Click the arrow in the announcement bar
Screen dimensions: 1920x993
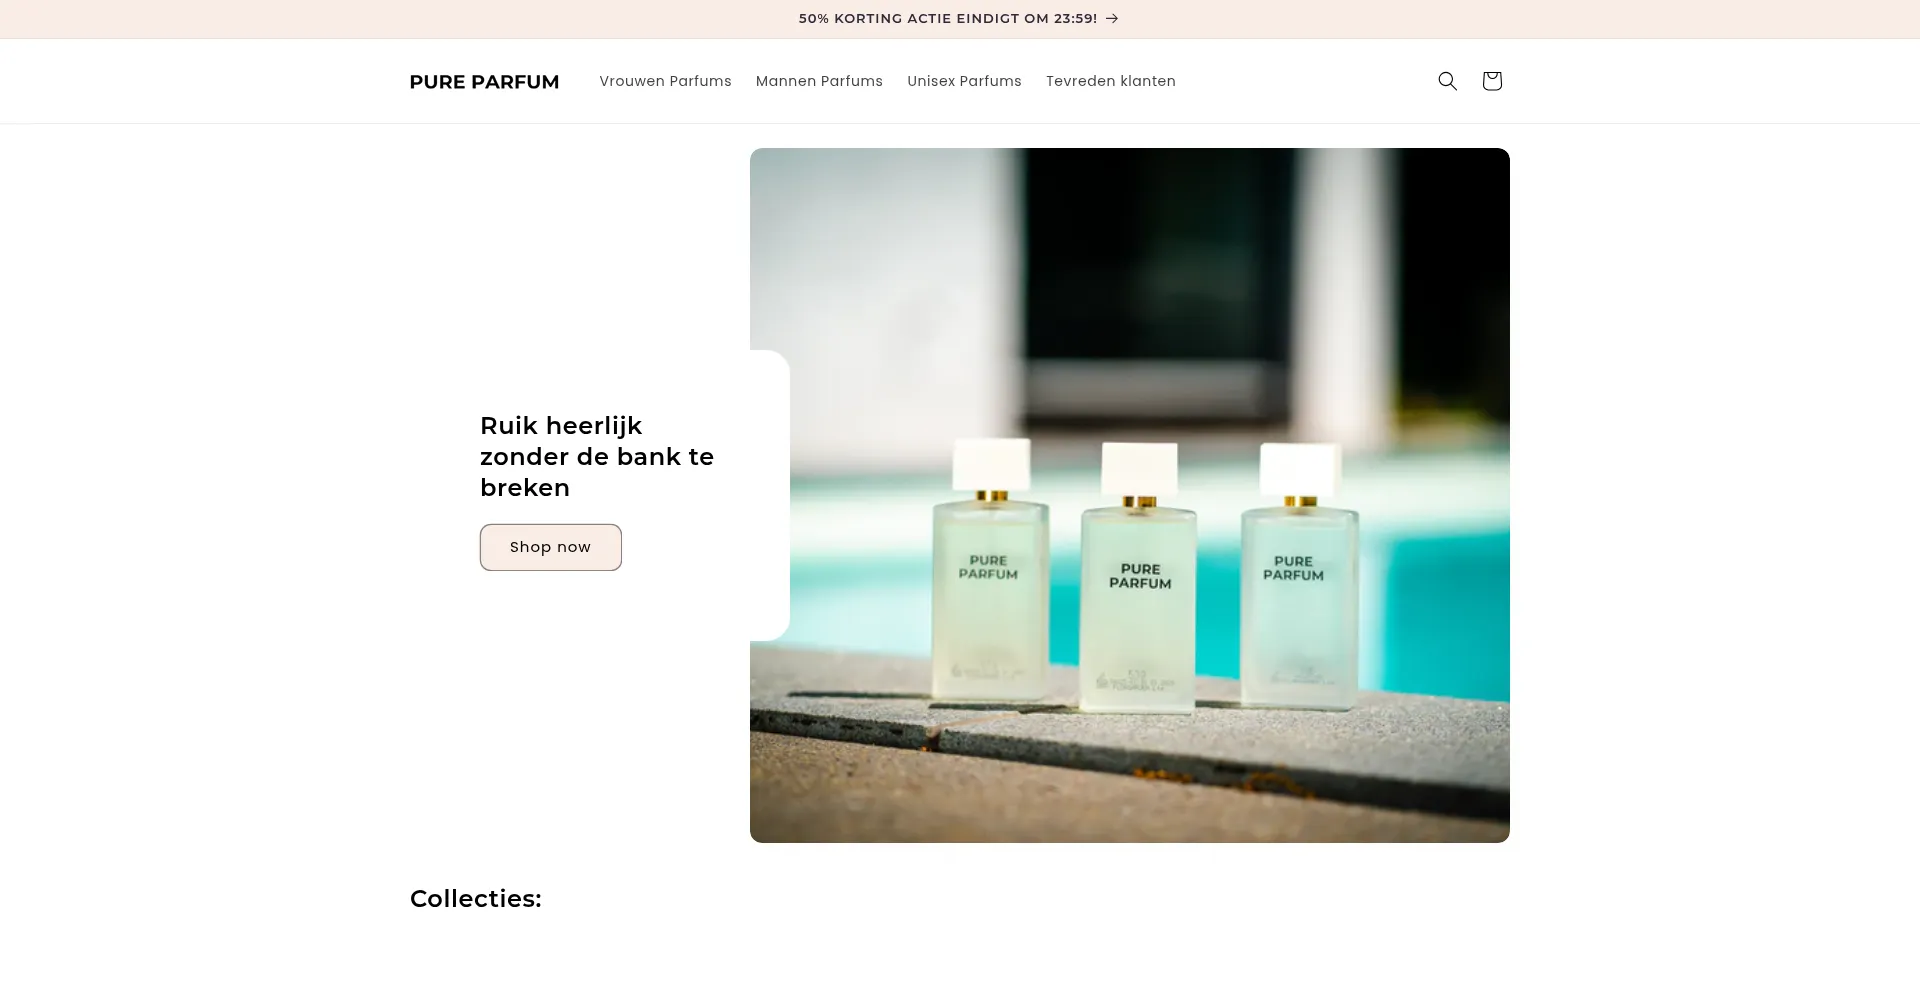point(1112,18)
